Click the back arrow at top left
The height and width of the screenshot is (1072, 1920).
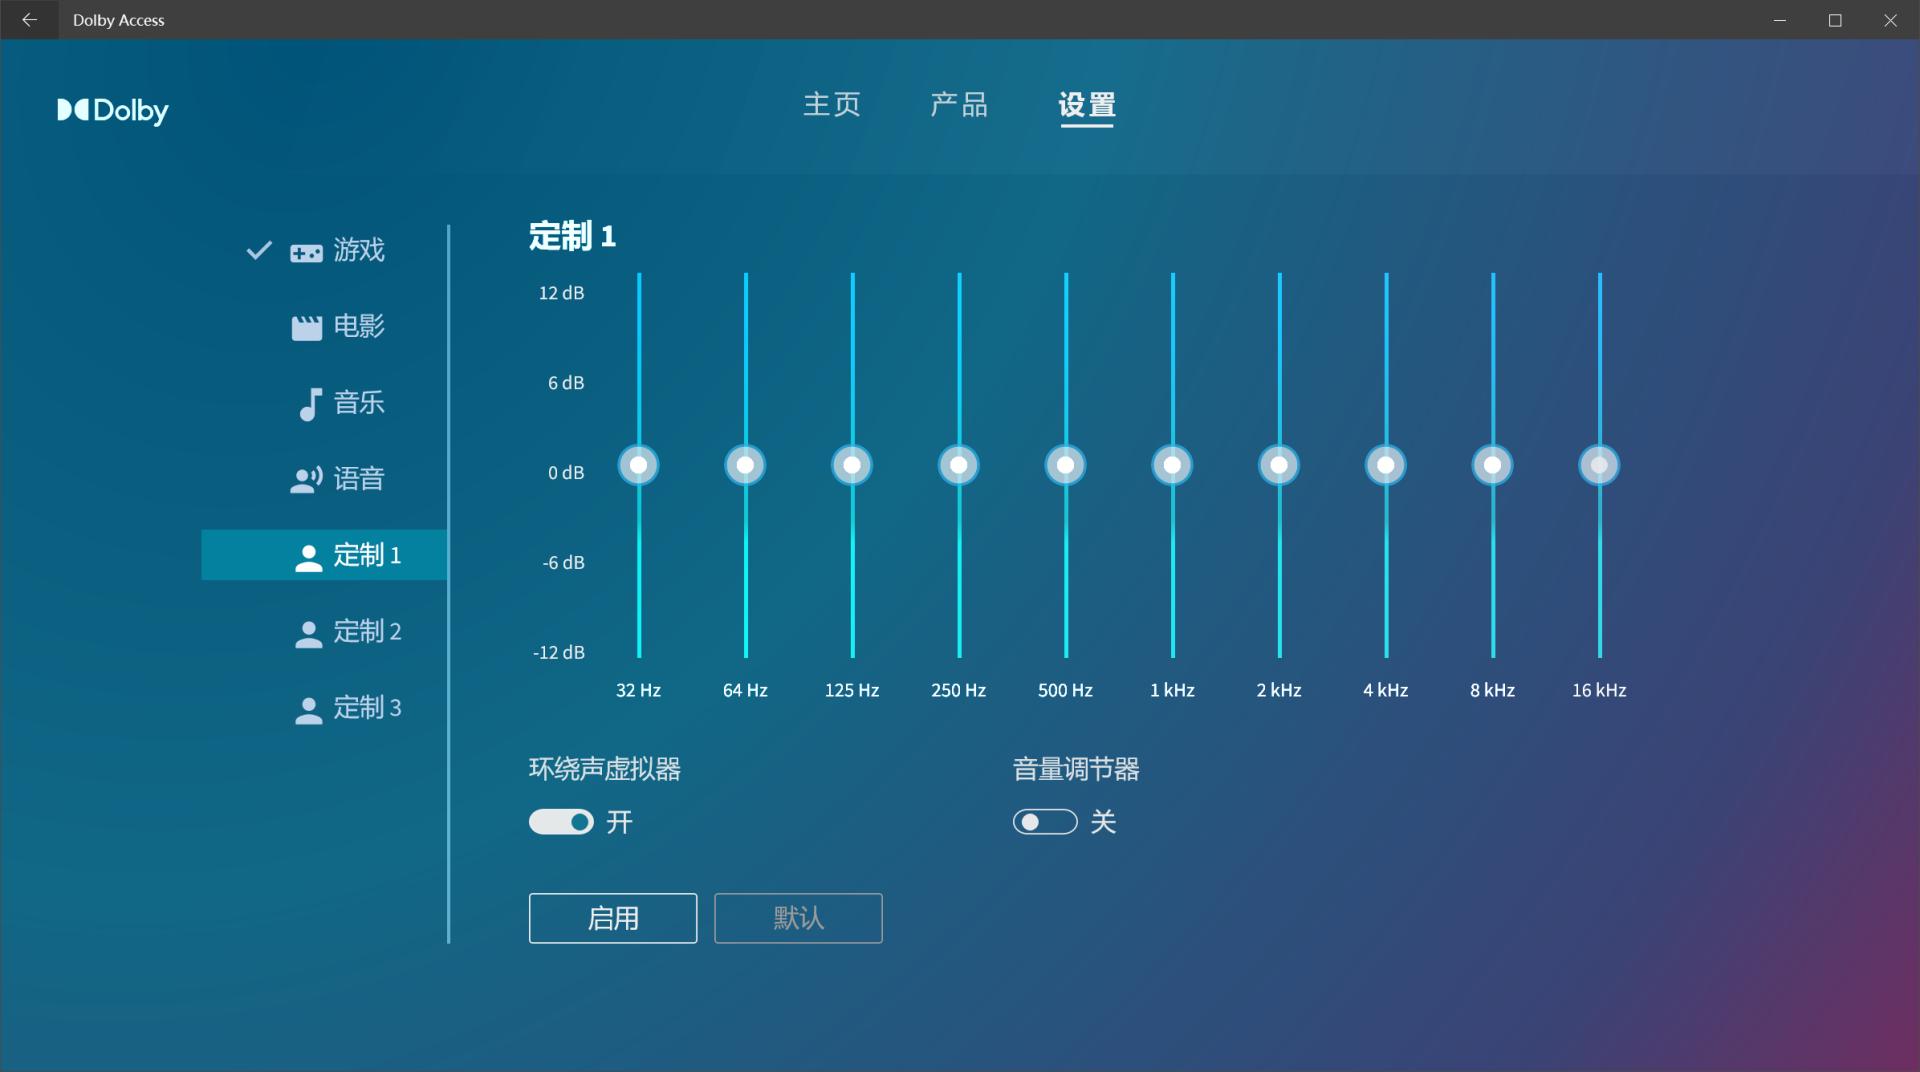point(29,19)
